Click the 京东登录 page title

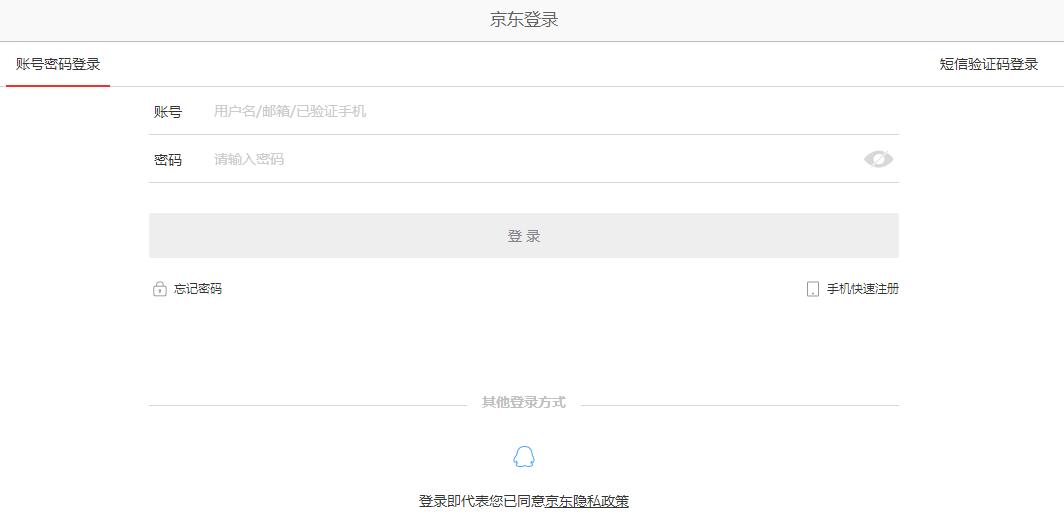pos(524,20)
